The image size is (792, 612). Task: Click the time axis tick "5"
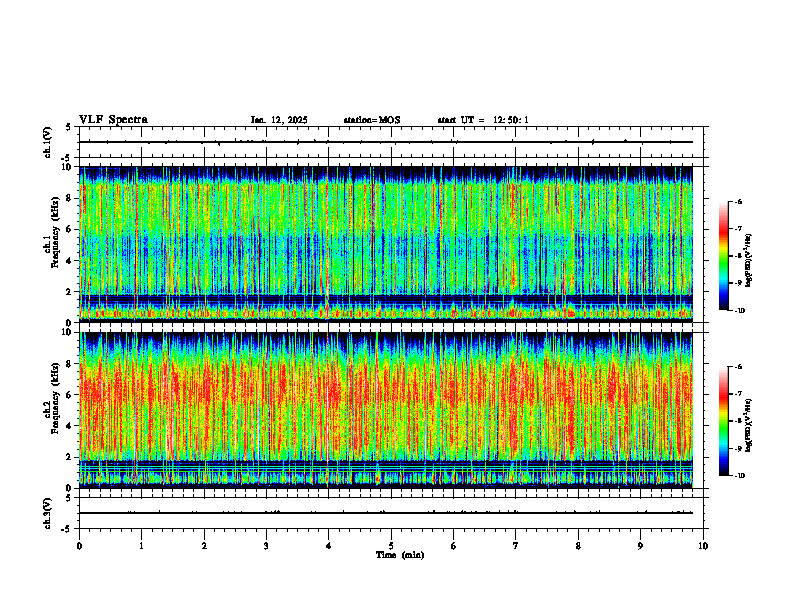point(391,546)
